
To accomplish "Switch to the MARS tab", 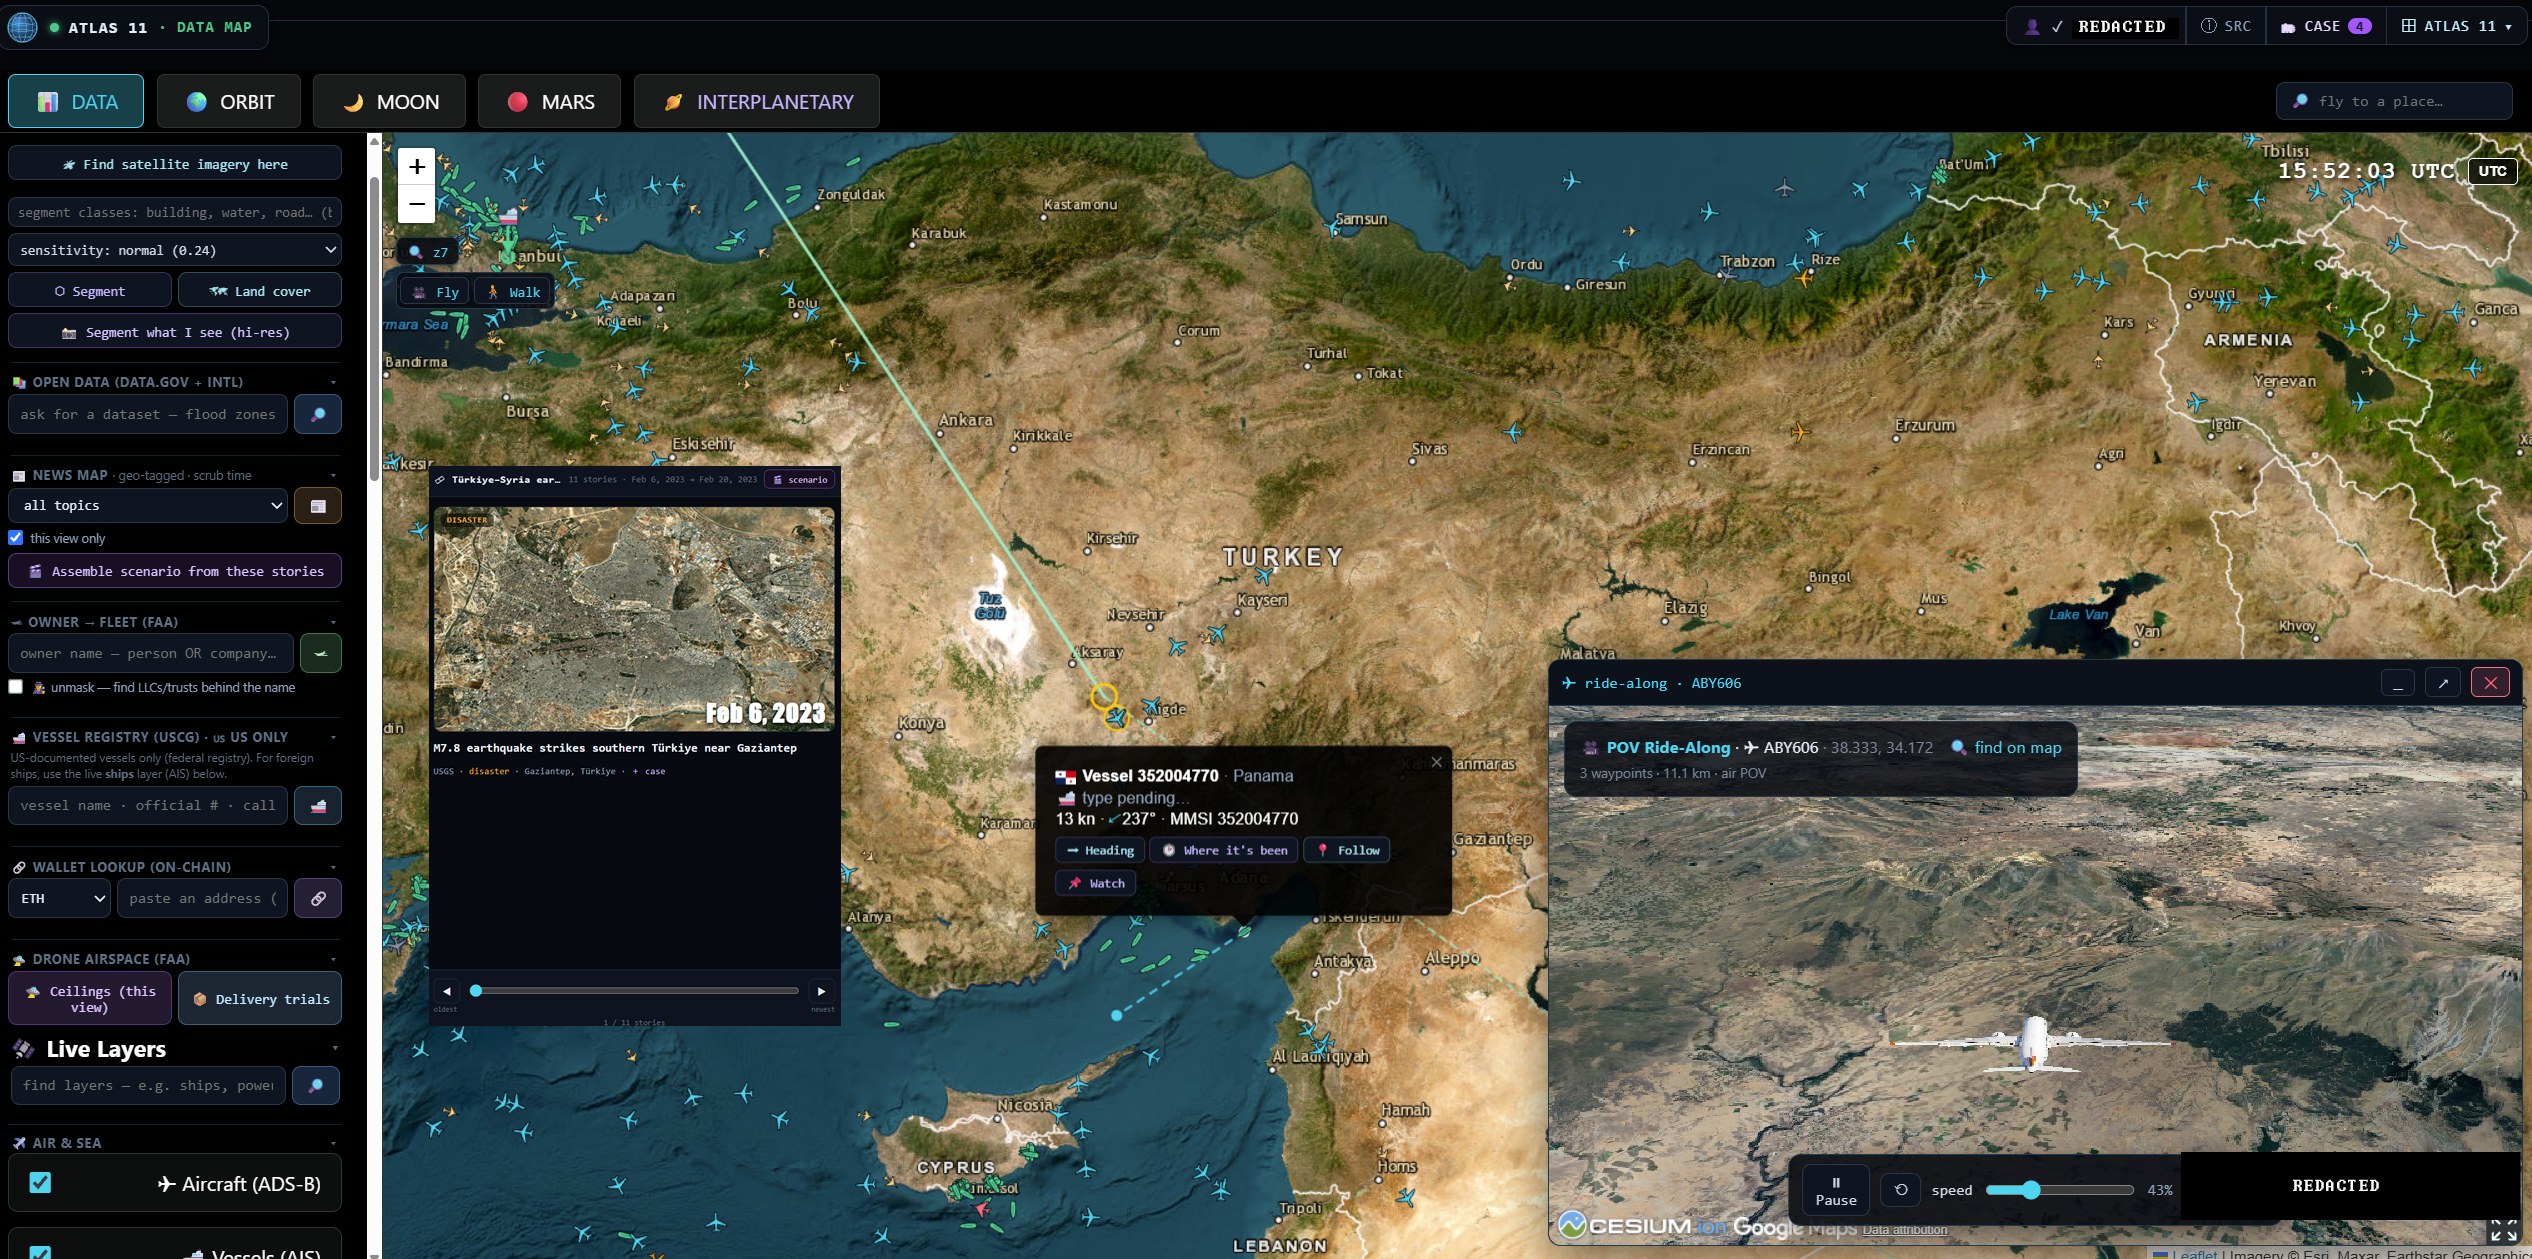I will [x=549, y=102].
